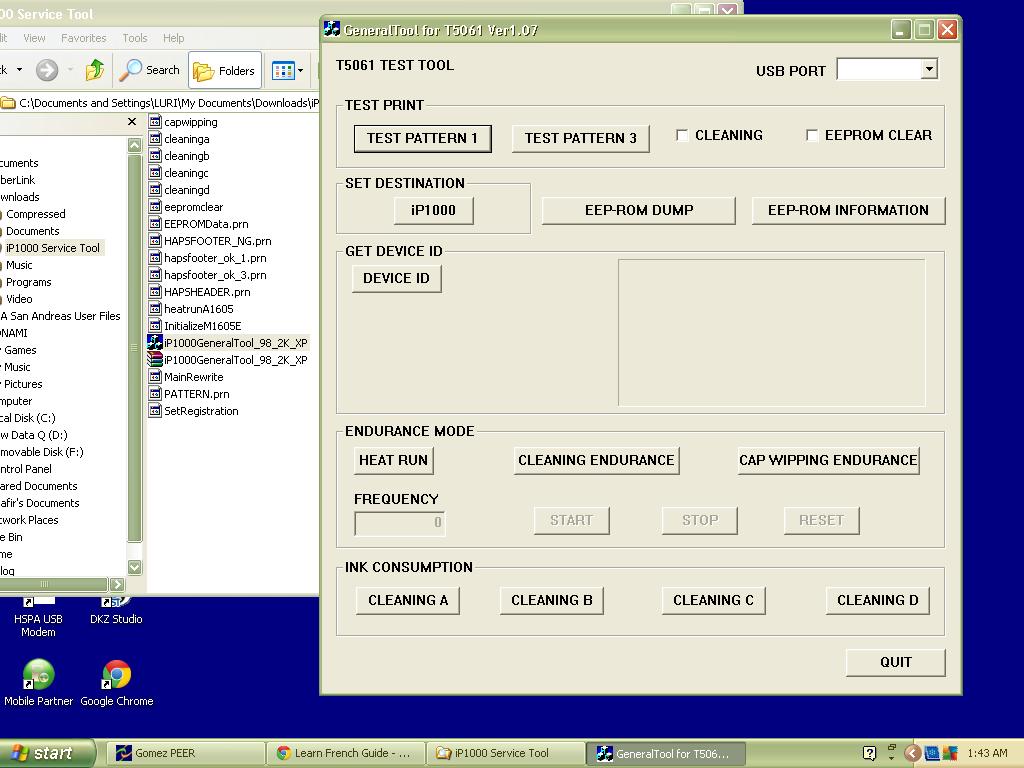Image resolution: width=1024 pixels, height=768 pixels.
Task: Open the USB PORT dropdown
Action: pyautogui.click(x=928, y=70)
